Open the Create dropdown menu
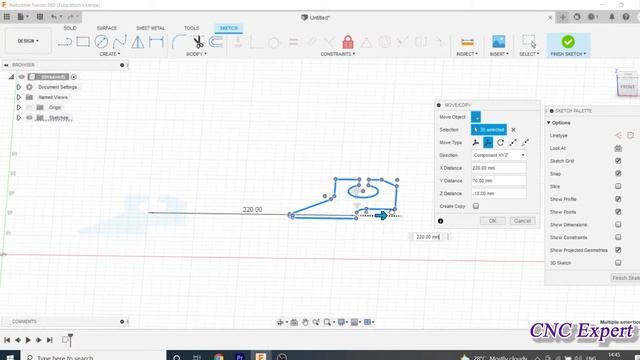The width and height of the screenshot is (640, 360). [x=110, y=54]
